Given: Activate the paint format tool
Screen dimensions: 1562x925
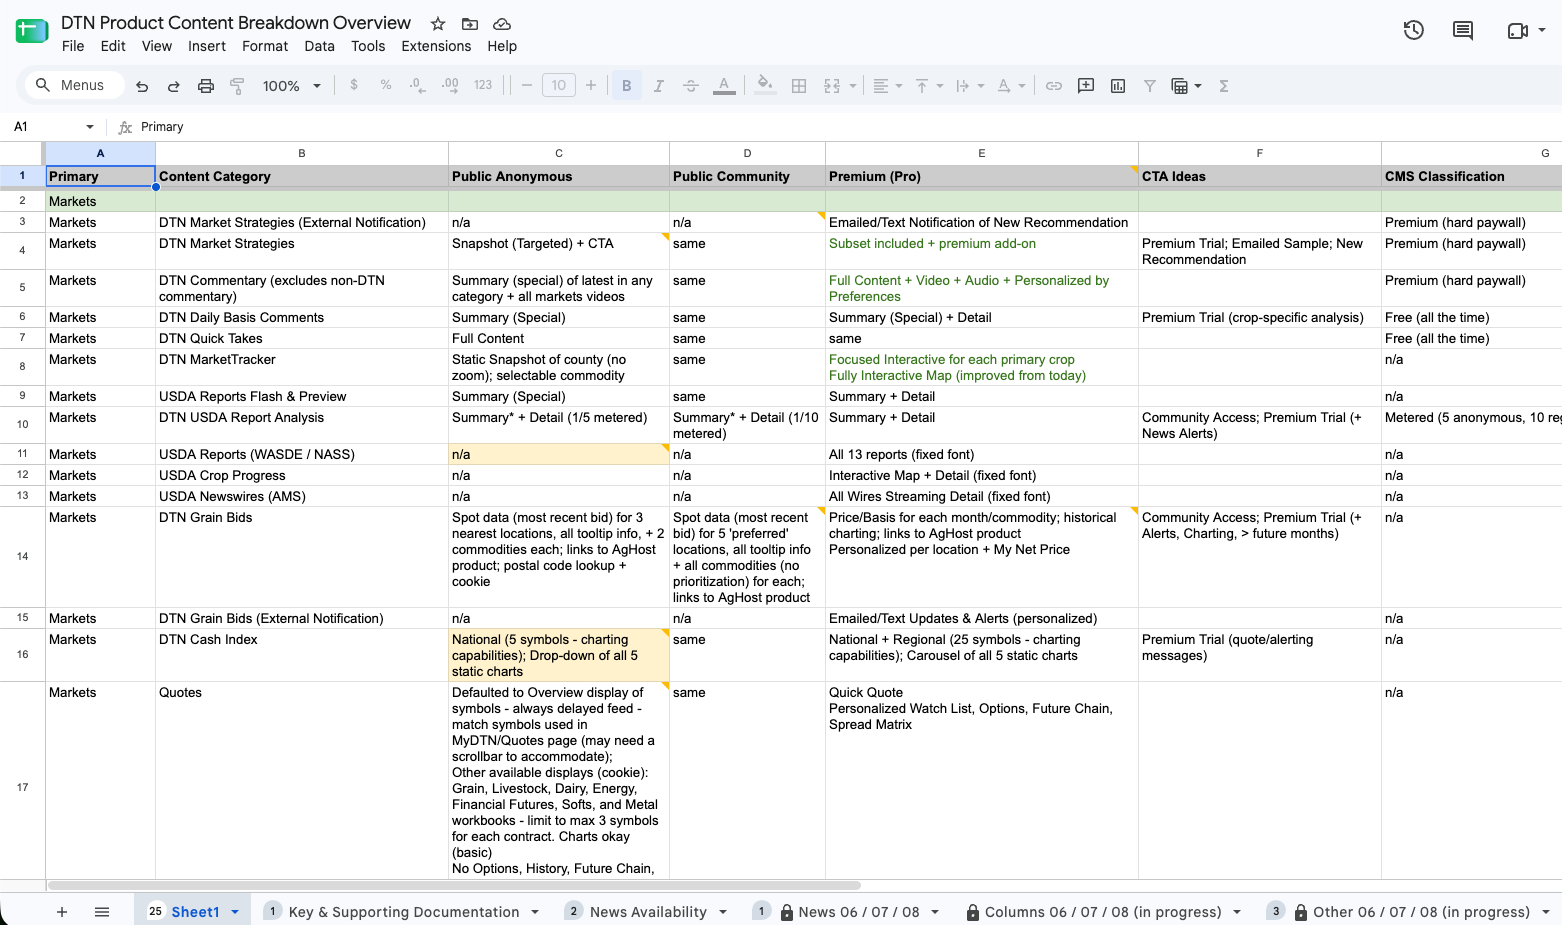Looking at the screenshot, I should coord(237,86).
